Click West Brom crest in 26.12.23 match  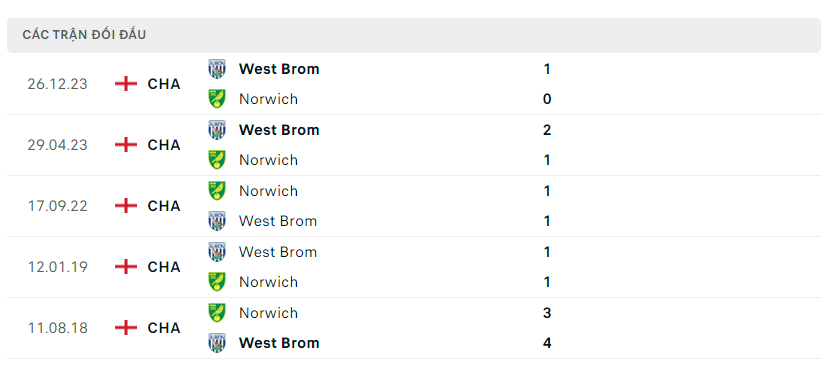(217, 69)
